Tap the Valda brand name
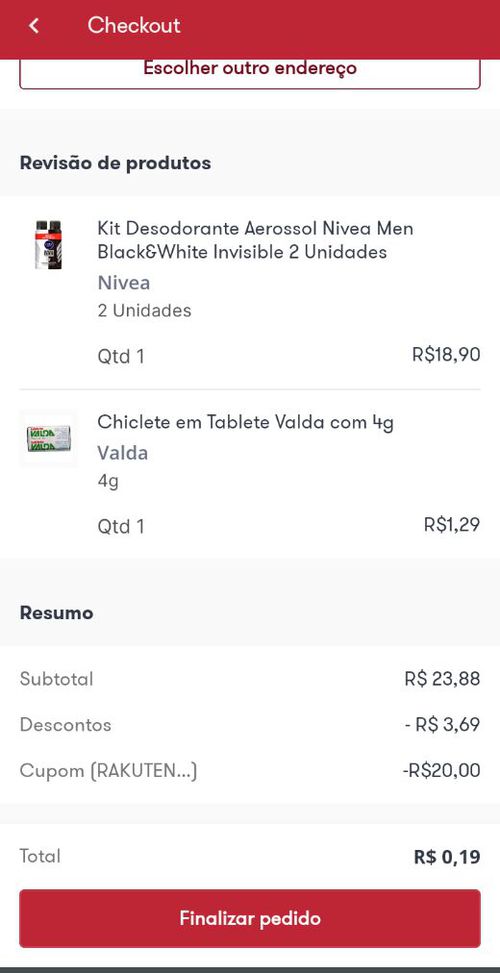The width and height of the screenshot is (500, 973). (x=122, y=453)
